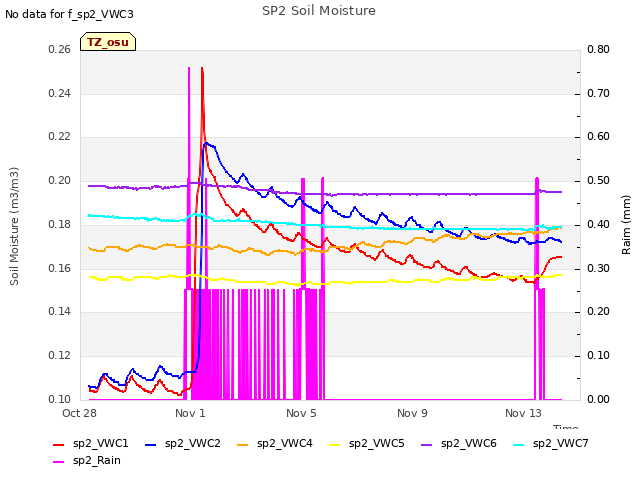This screenshot has width=640, height=480.
Task: Click the Oct 28 x-axis tick label
Action: [x=79, y=413]
